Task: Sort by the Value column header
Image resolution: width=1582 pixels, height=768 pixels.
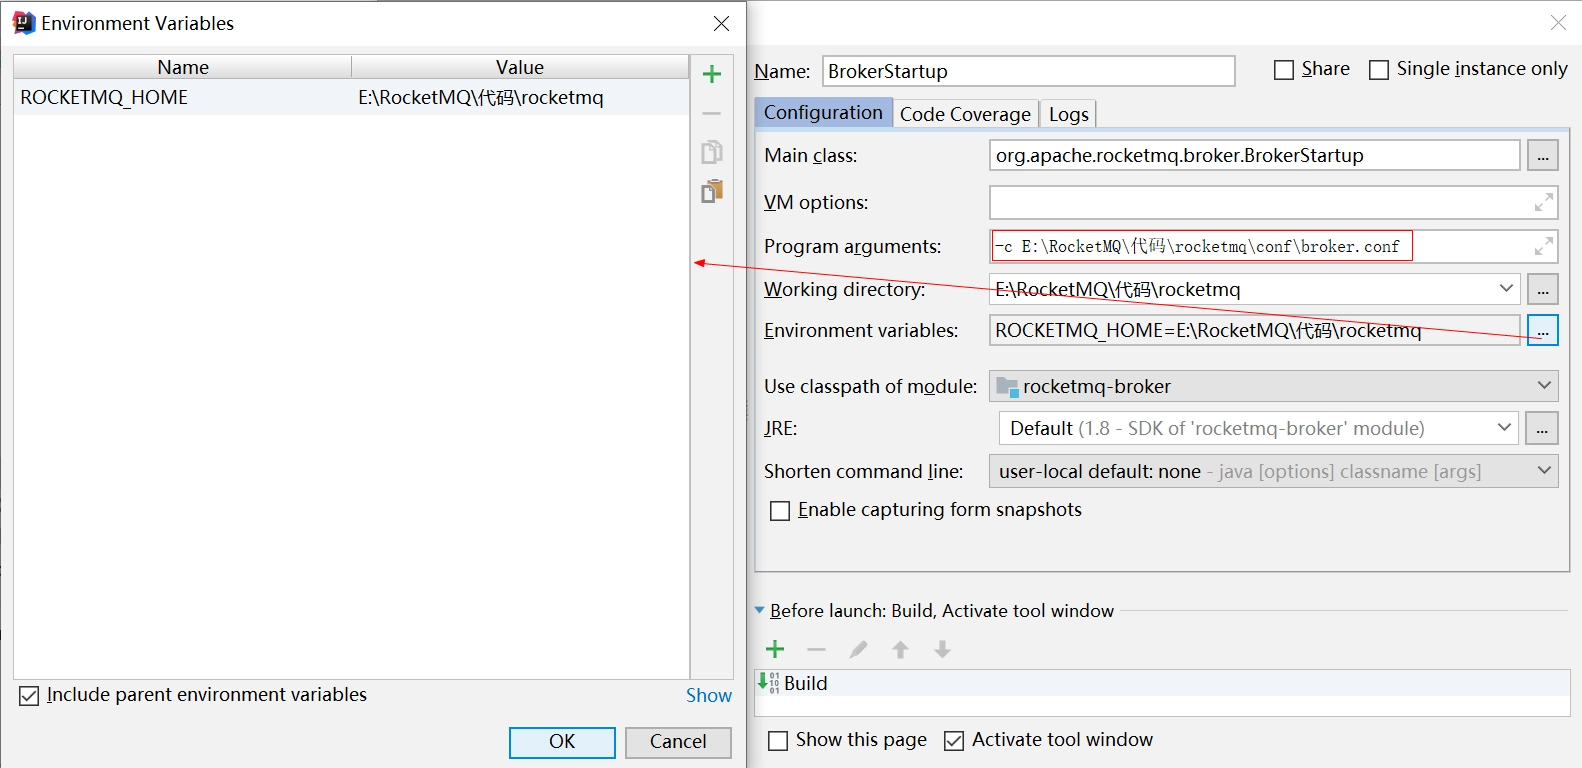Action: [x=520, y=67]
